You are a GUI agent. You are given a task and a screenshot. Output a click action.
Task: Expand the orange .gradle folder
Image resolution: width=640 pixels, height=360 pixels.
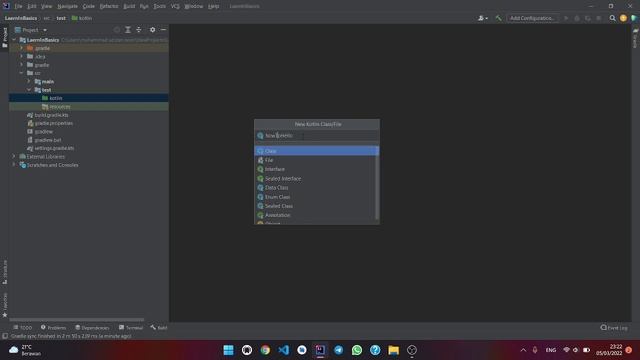pyautogui.click(x=22, y=48)
